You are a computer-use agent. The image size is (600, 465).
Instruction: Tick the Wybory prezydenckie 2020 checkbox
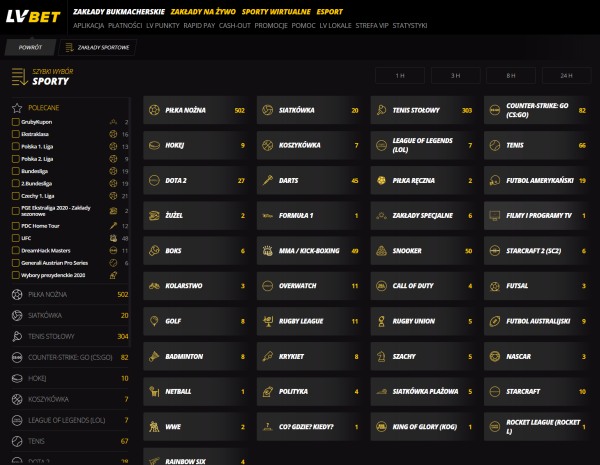pyautogui.click(x=16, y=275)
